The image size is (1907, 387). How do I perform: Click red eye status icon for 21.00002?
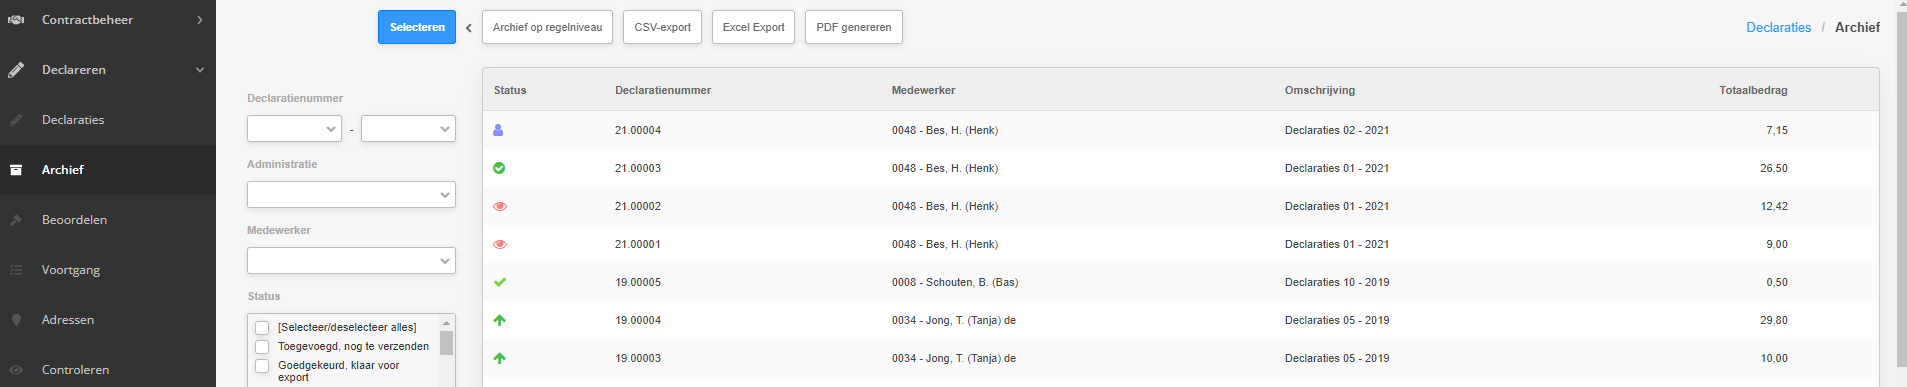(x=500, y=206)
